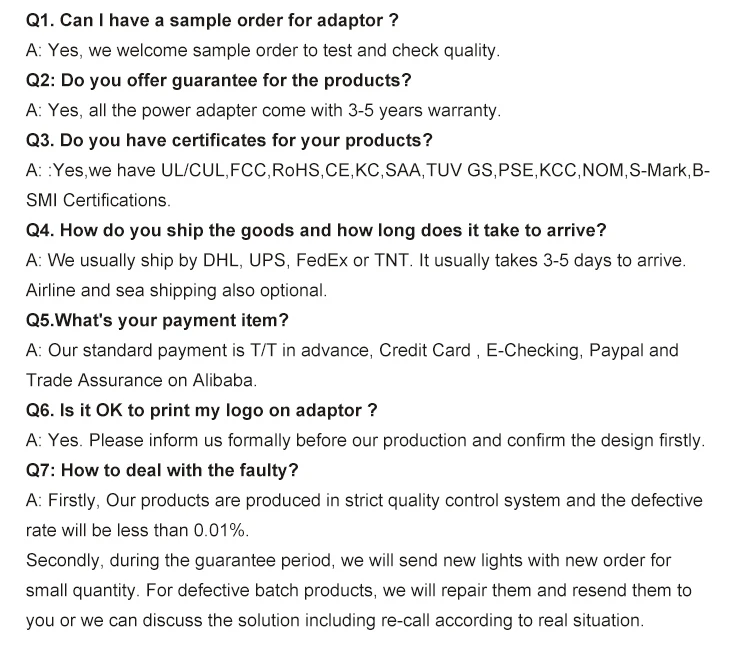Click the DHL, UPS, FedEx answer line

coord(355,260)
